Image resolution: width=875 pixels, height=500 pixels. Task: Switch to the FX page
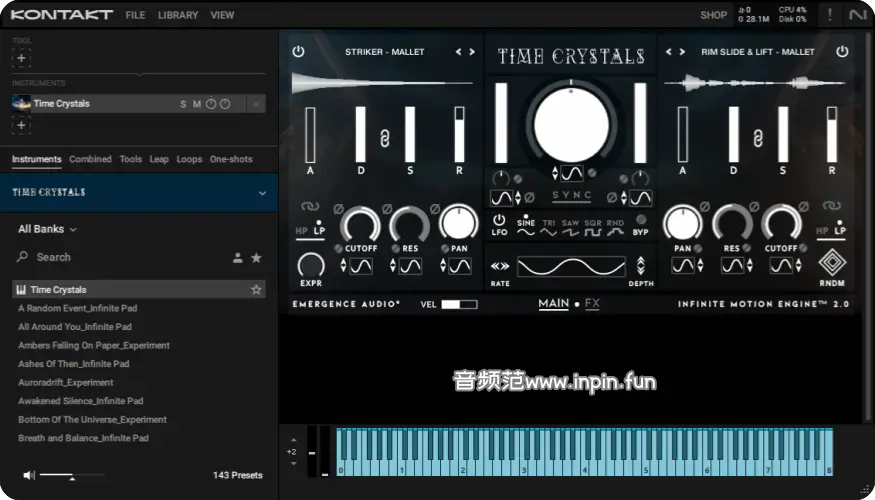[x=592, y=304]
